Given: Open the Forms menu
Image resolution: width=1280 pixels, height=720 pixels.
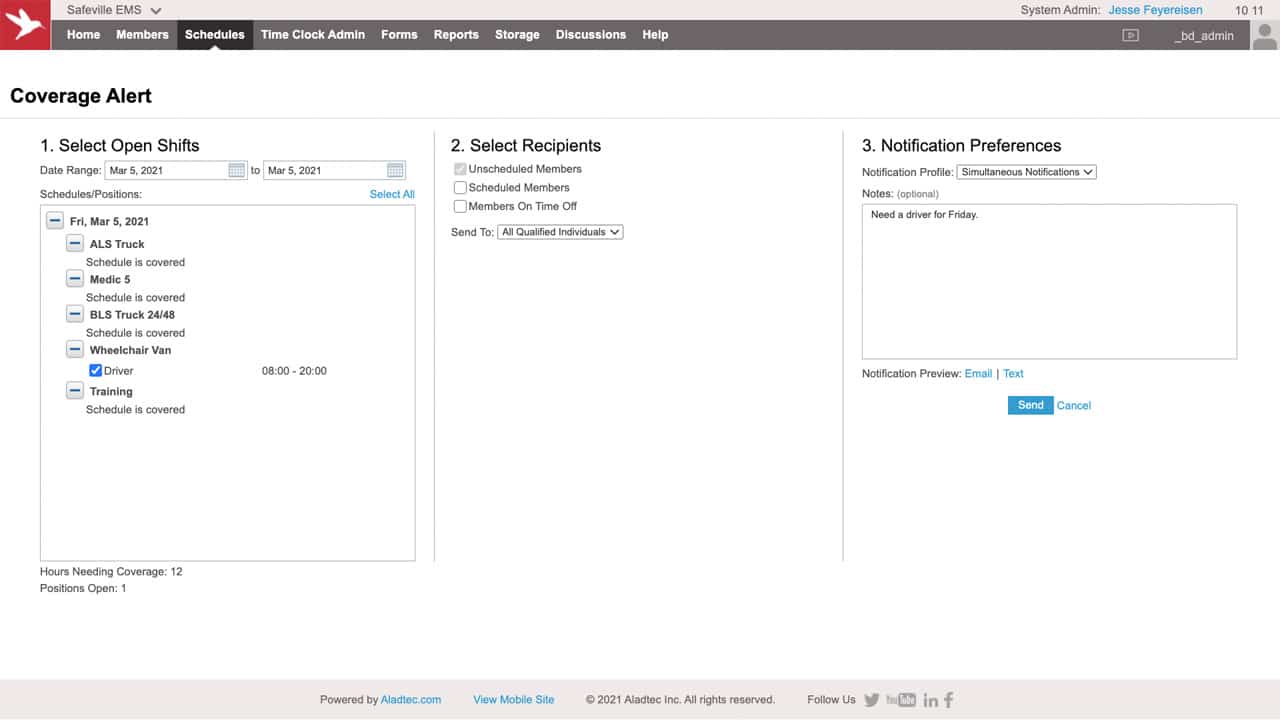Looking at the screenshot, I should click(399, 34).
